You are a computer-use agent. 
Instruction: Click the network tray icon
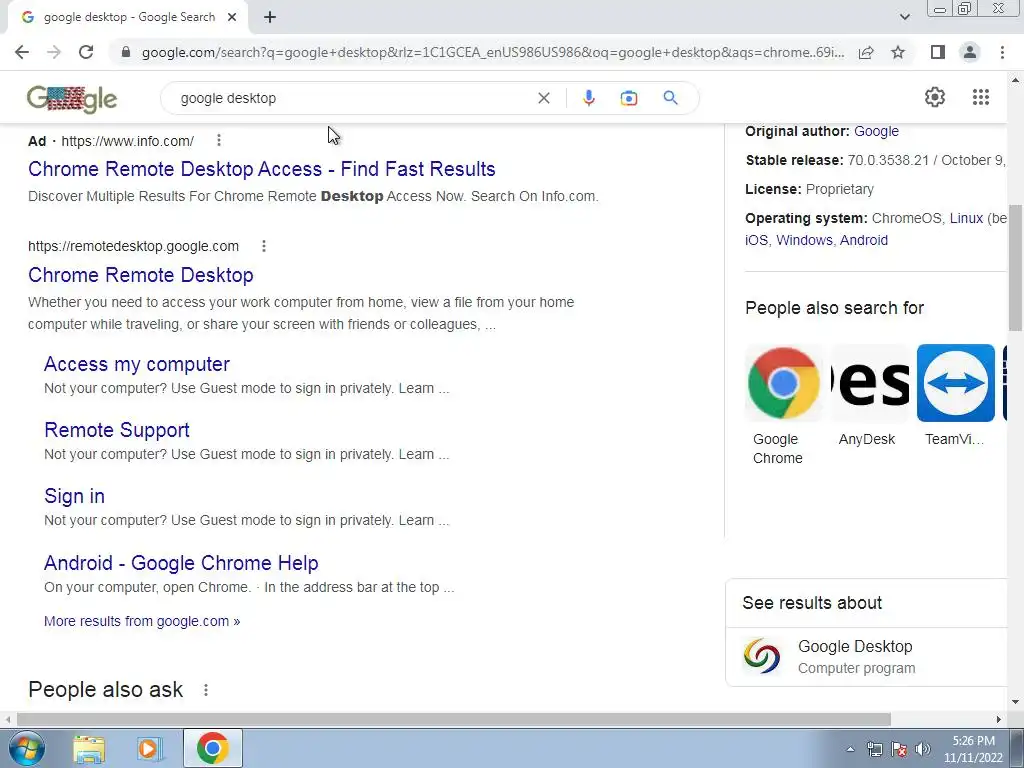click(x=874, y=749)
